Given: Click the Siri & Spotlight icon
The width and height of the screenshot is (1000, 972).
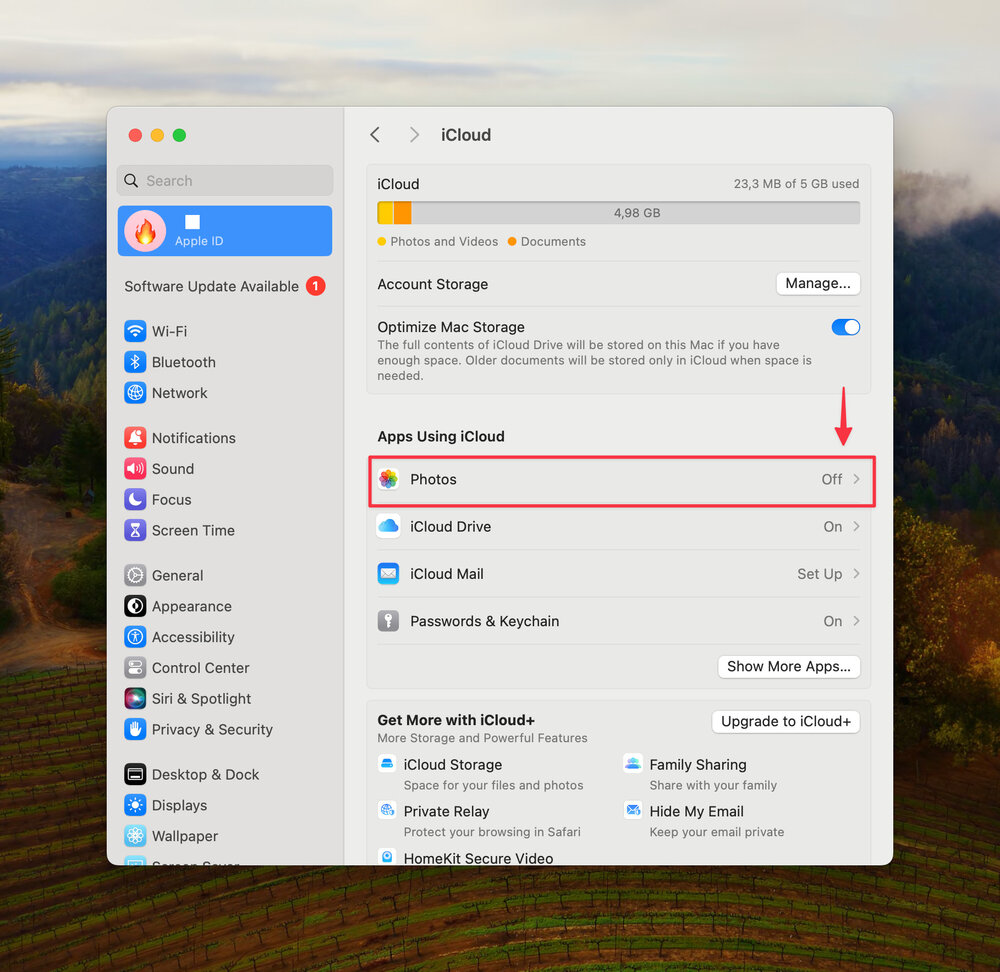Looking at the screenshot, I should [135, 698].
